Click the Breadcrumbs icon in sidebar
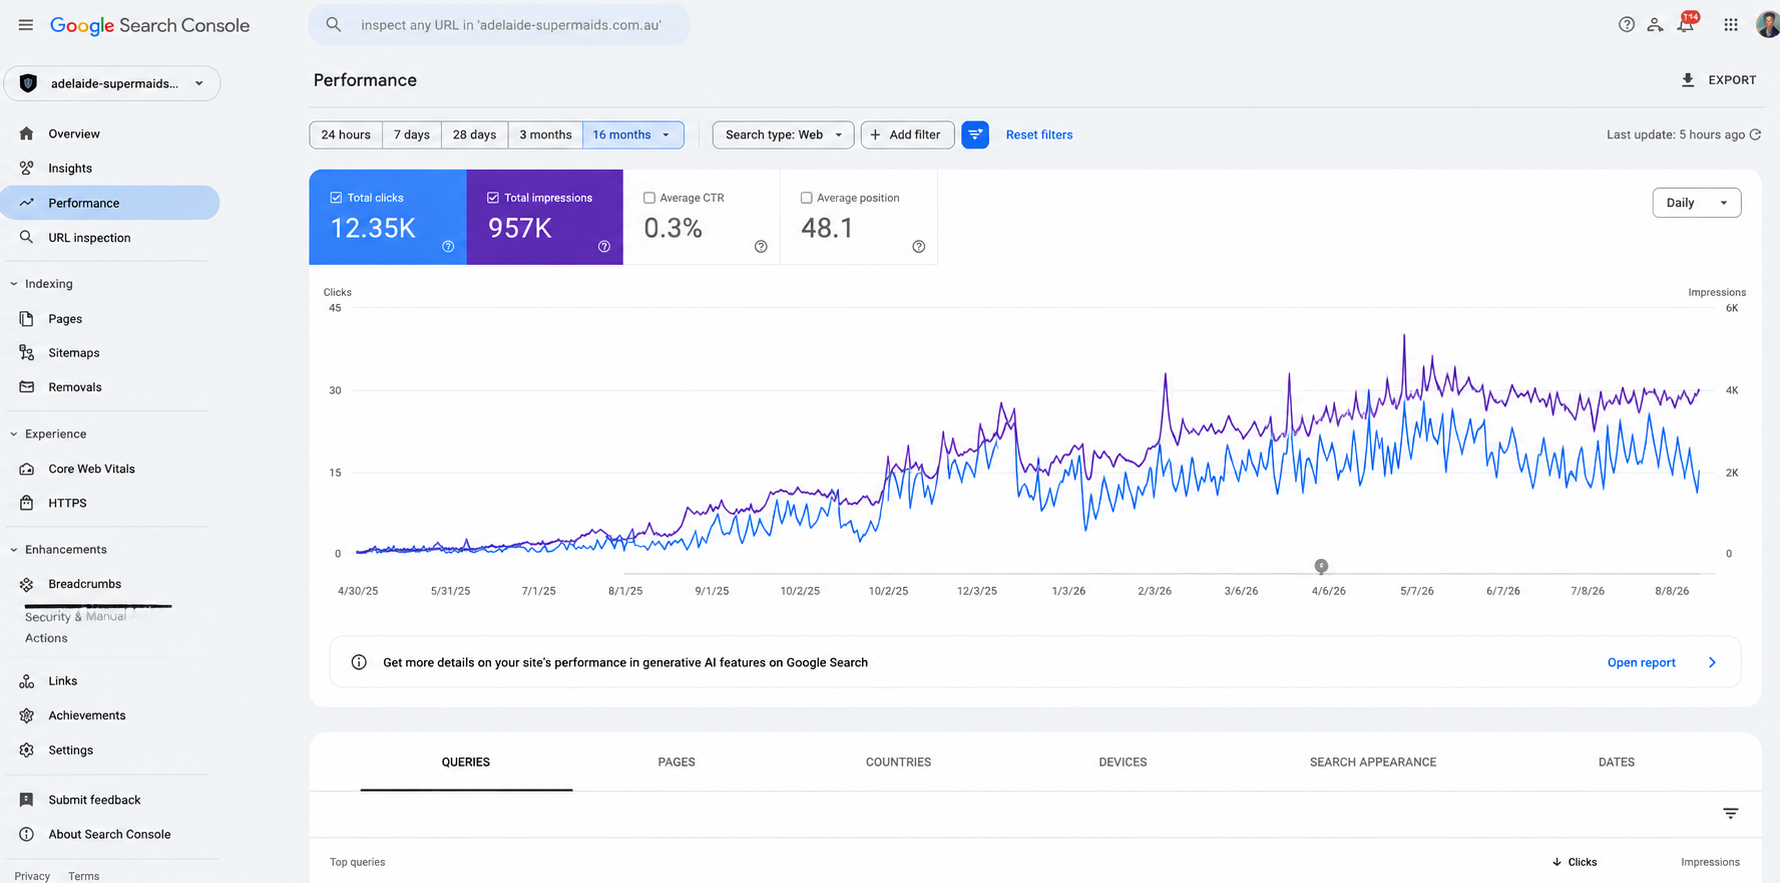The height and width of the screenshot is (883, 1780). [27, 584]
